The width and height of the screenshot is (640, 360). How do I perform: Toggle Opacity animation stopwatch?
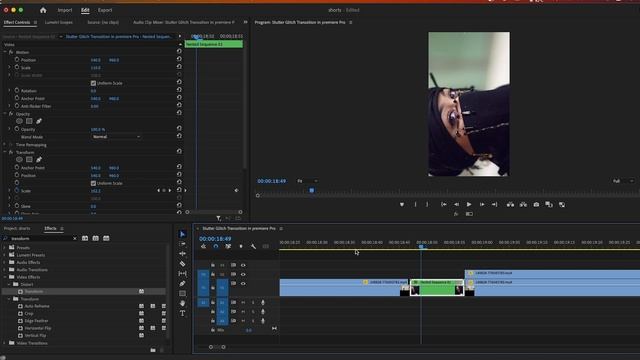pyautogui.click(x=17, y=129)
